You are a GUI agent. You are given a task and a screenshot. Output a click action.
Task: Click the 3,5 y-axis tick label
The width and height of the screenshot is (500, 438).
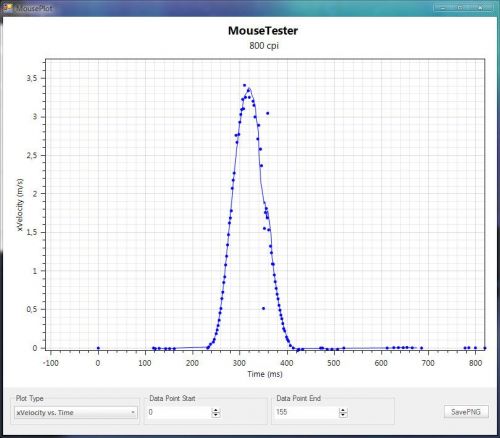click(32, 78)
